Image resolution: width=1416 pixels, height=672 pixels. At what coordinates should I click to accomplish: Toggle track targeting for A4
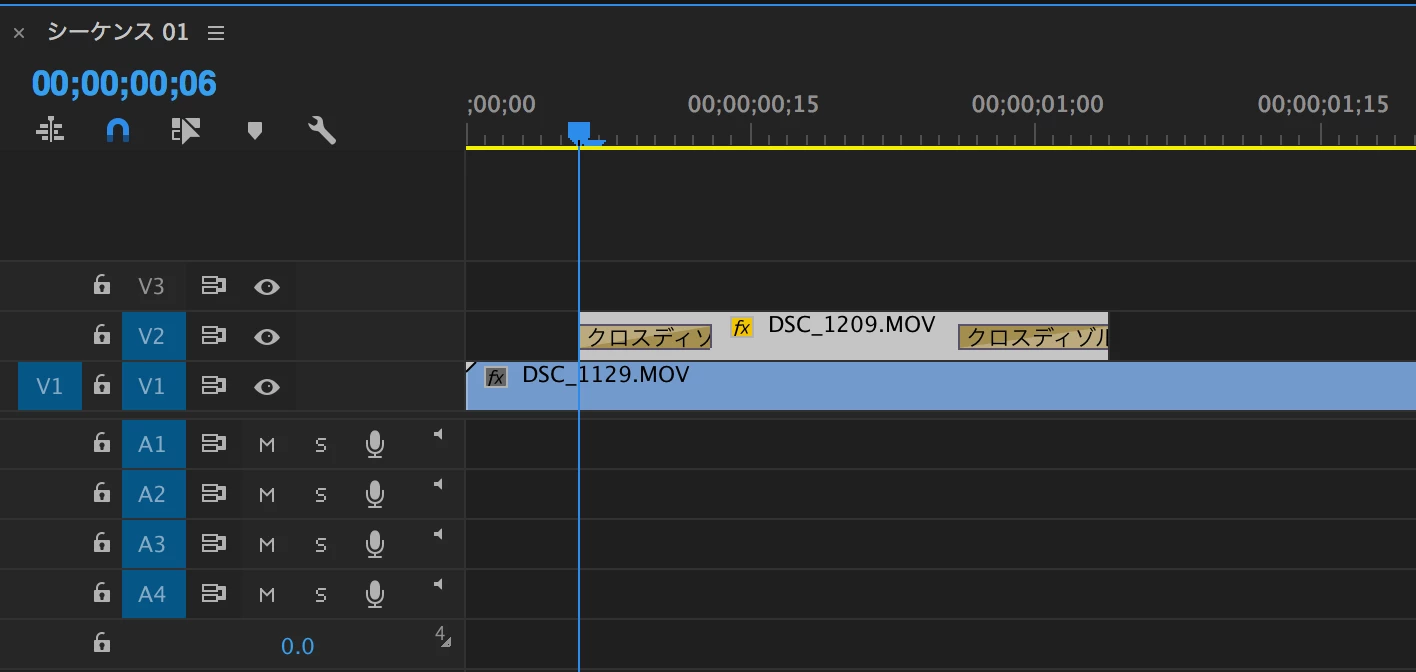pyautogui.click(x=154, y=594)
